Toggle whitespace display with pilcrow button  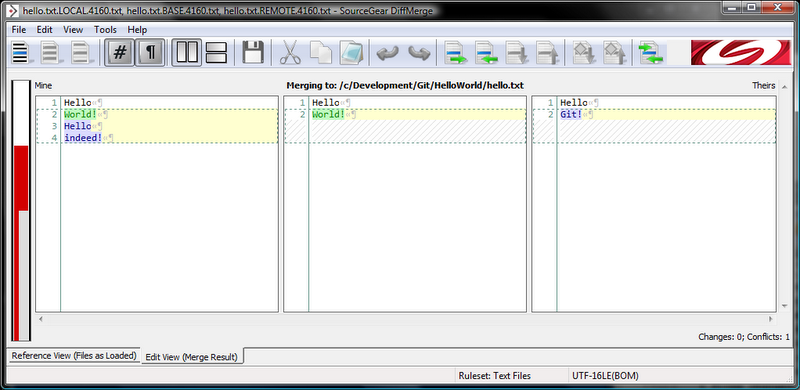pos(150,53)
